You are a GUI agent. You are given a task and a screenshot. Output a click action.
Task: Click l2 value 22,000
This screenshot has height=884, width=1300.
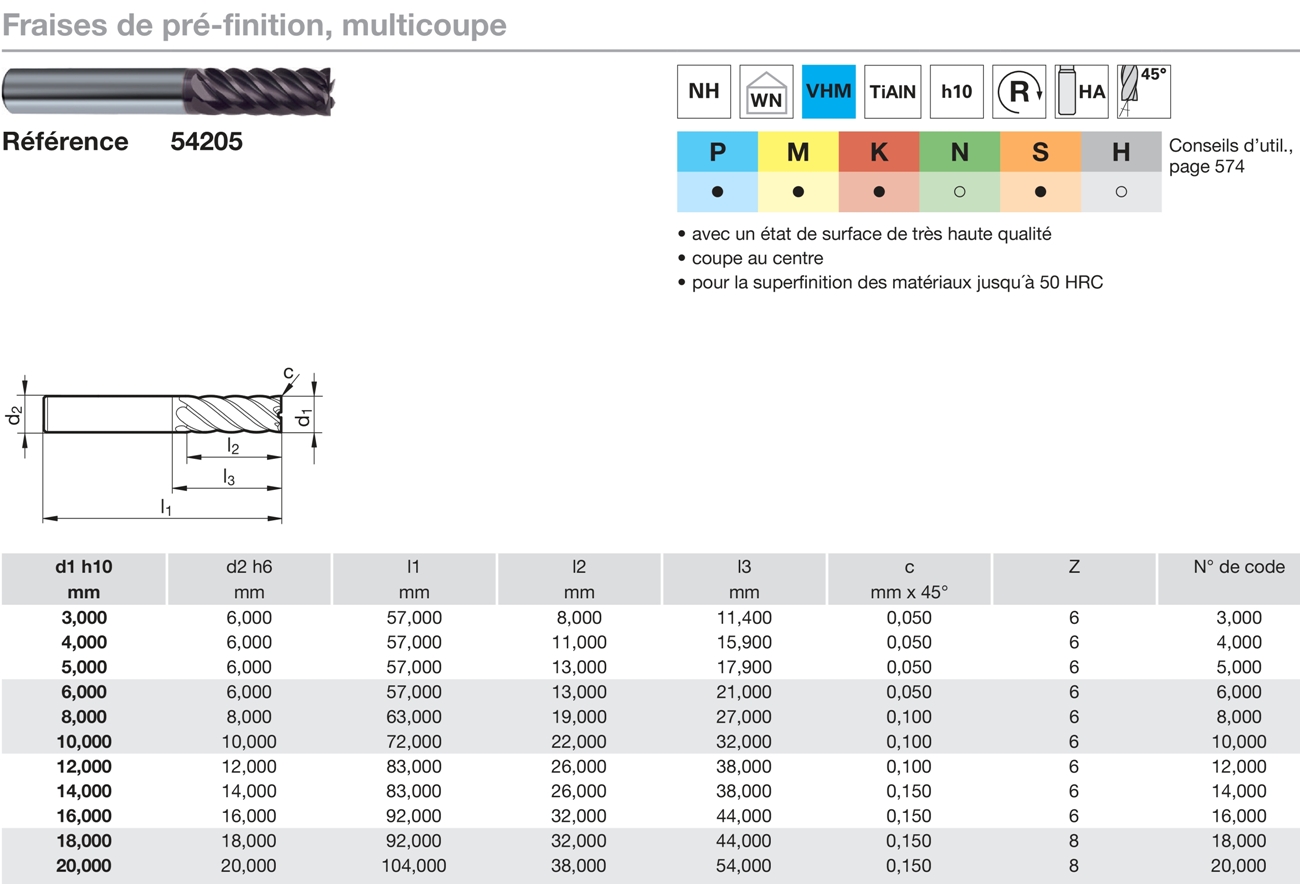578,742
